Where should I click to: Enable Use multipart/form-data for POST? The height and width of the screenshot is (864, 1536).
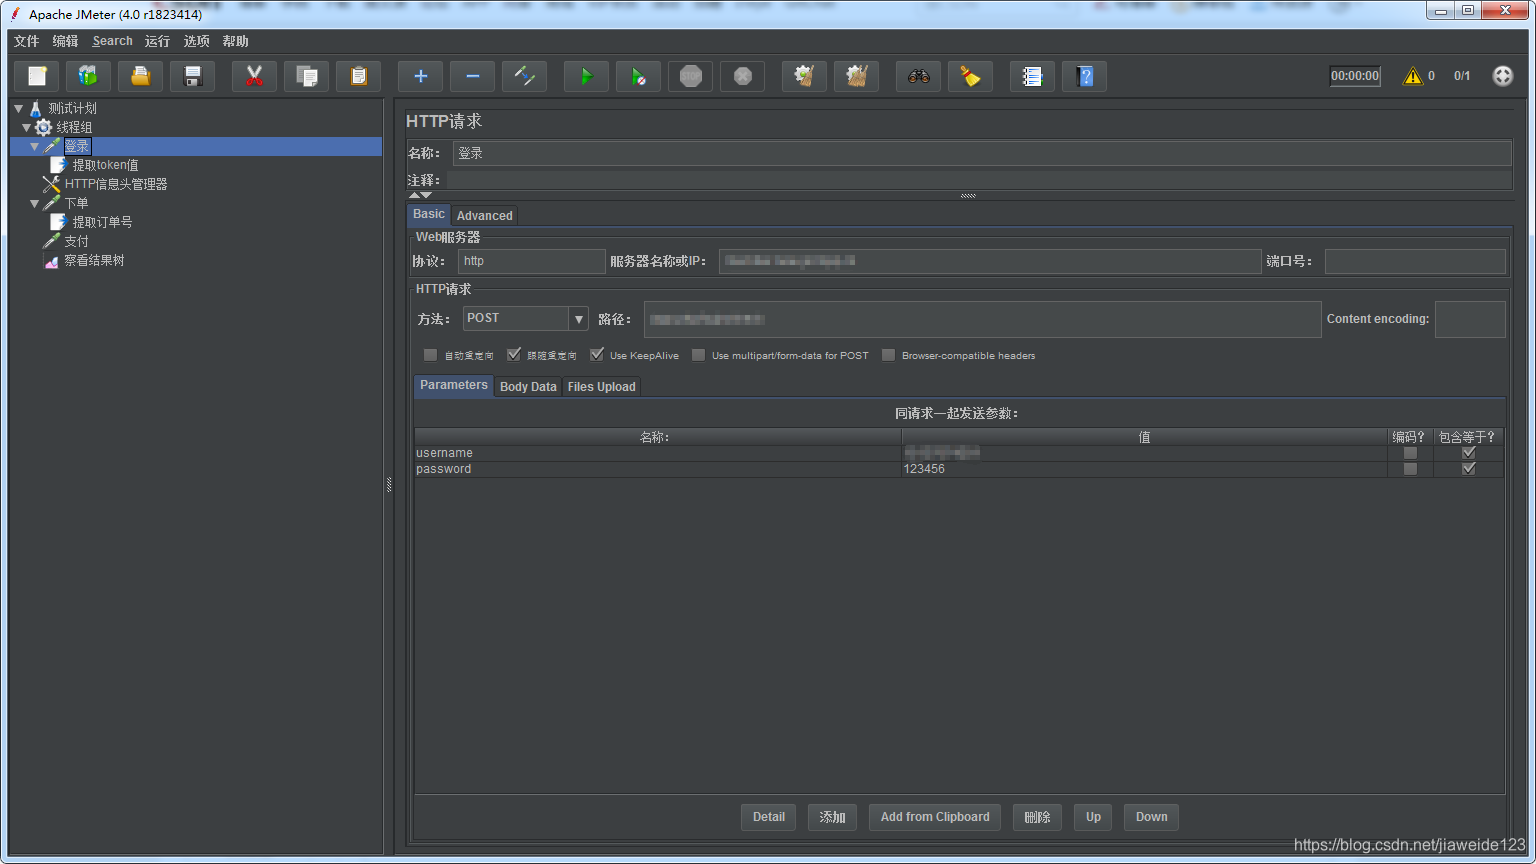[x=699, y=355]
